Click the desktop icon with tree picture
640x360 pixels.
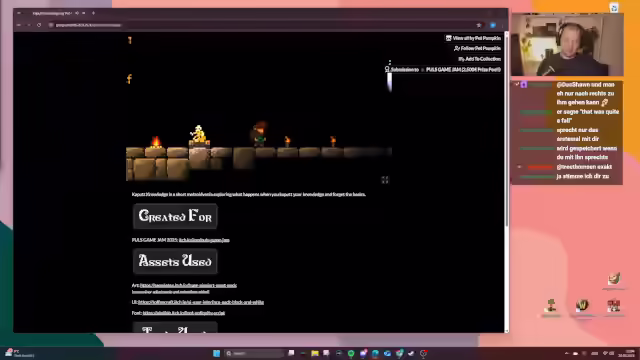(x=551, y=306)
